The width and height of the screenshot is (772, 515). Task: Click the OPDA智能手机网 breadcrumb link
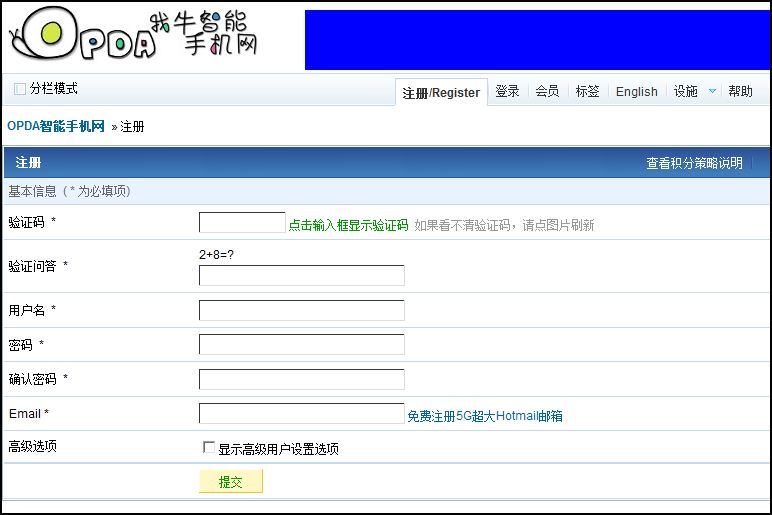(56, 126)
